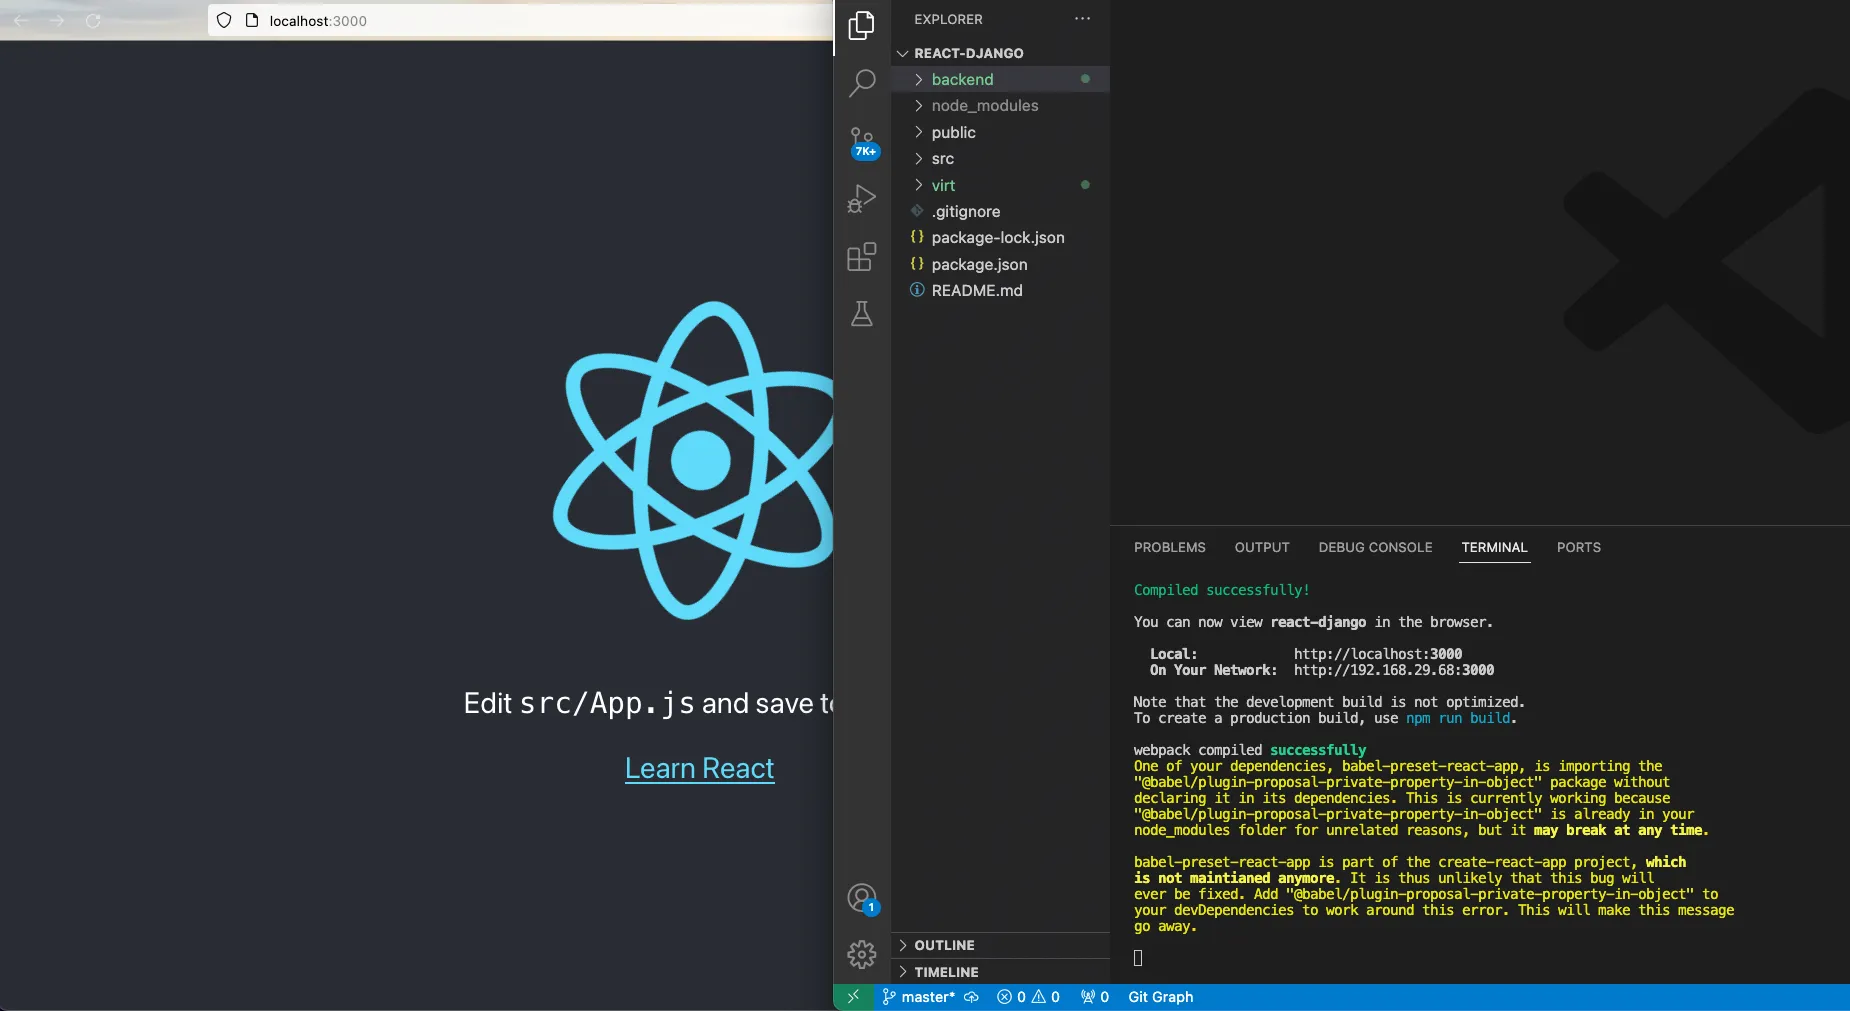1850x1011 pixels.
Task: Click the localhost:3000 address bar
Action: point(520,20)
